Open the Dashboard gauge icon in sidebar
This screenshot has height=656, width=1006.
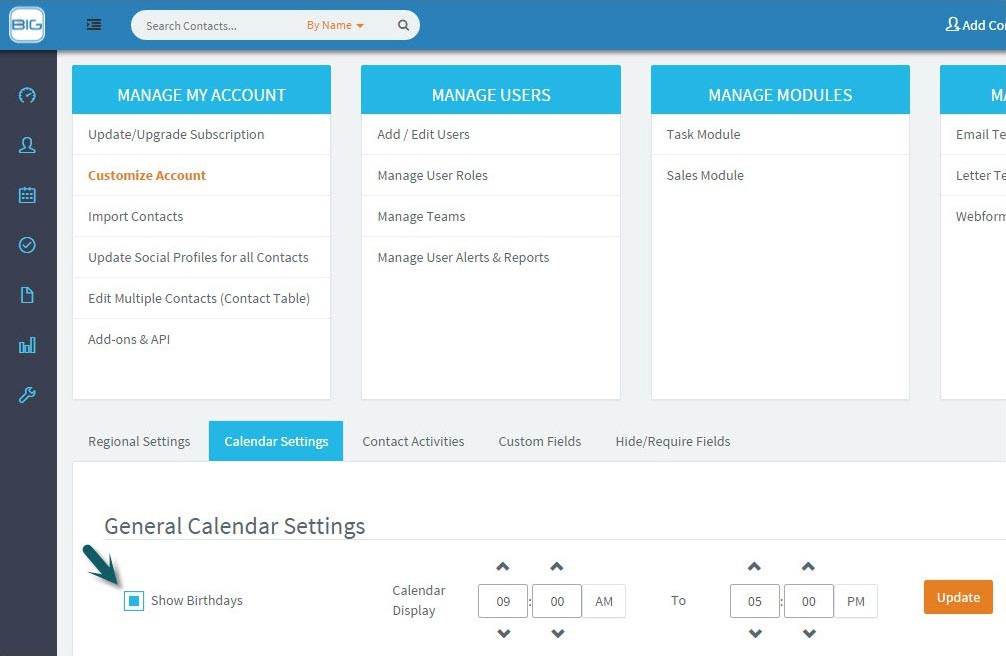(27, 96)
